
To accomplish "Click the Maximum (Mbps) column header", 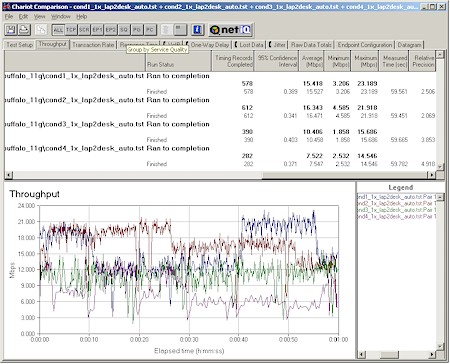I will click(365, 61).
